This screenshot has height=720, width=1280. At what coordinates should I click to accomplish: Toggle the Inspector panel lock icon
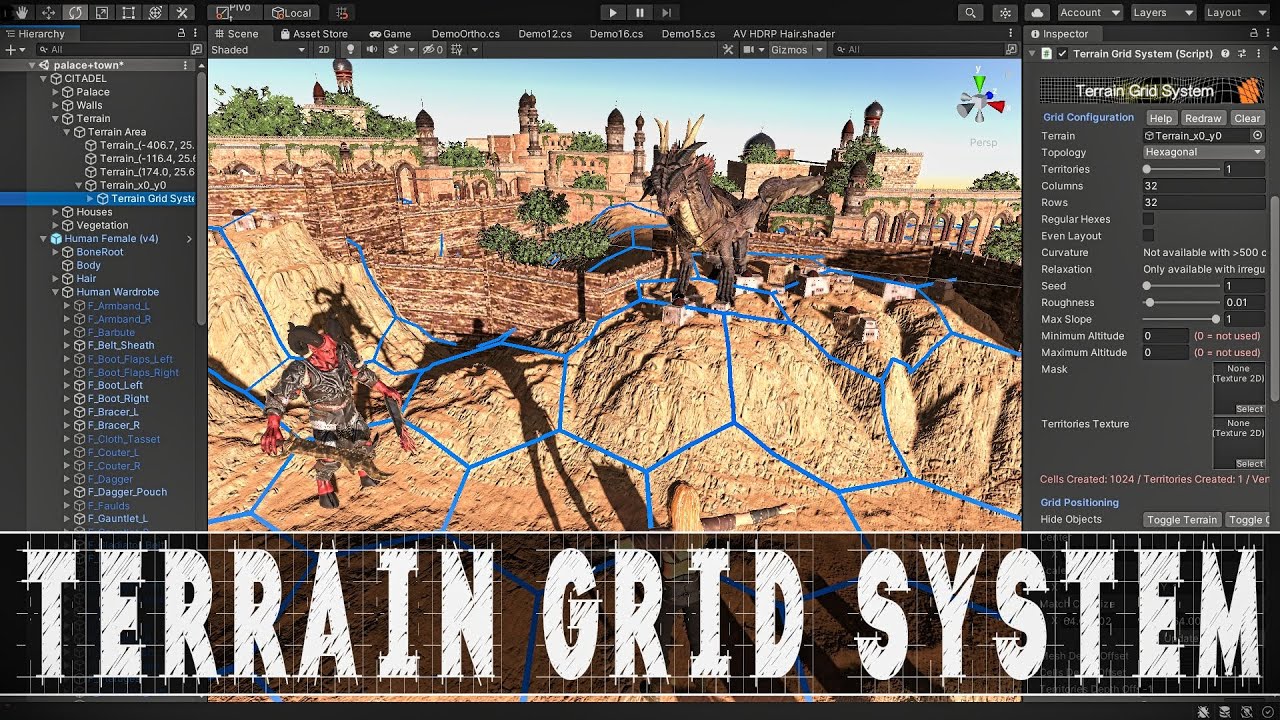pos(1254,34)
